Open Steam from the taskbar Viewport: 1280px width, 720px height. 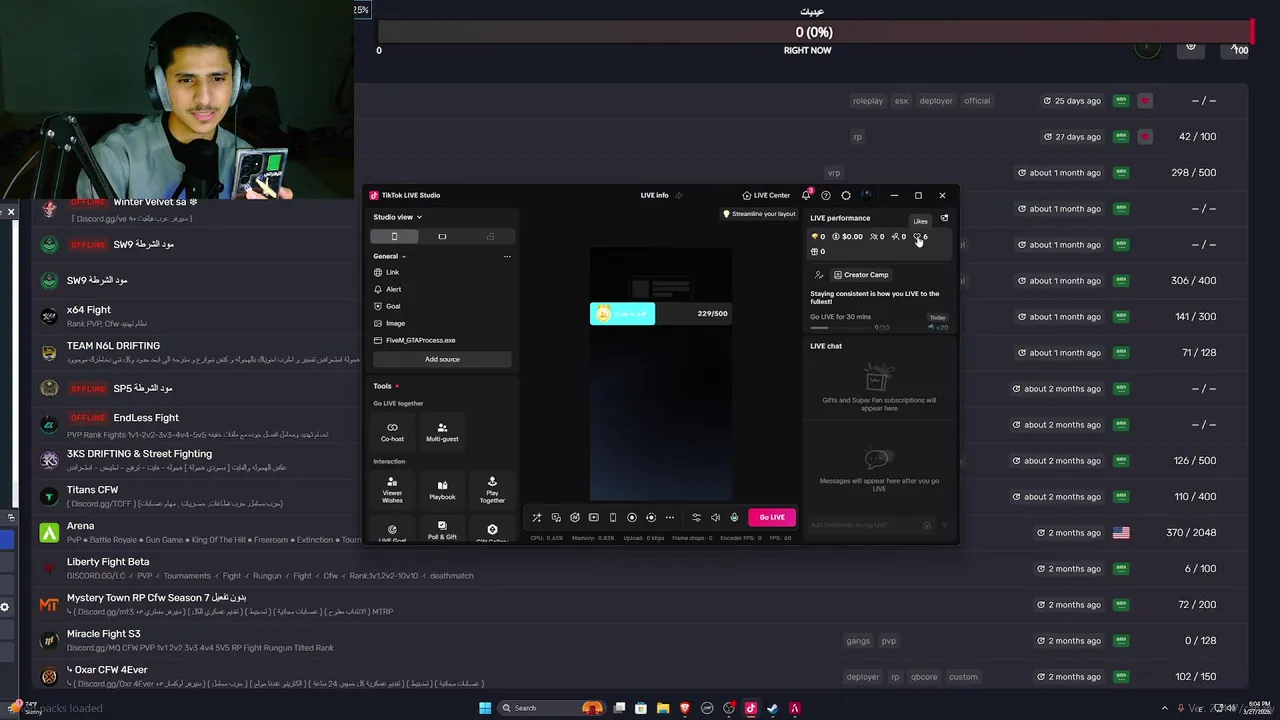click(772, 708)
